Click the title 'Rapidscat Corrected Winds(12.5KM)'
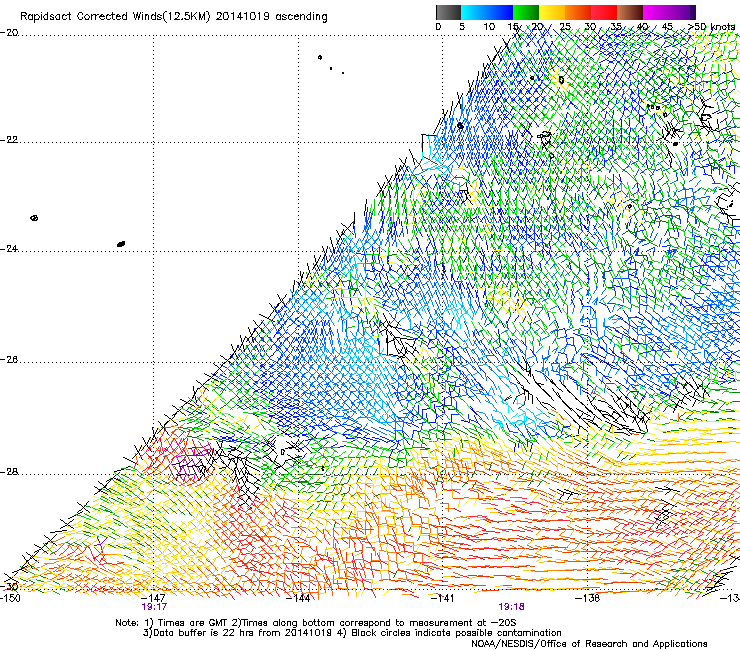Viewport: 740px width, 650px height. click(x=115, y=17)
